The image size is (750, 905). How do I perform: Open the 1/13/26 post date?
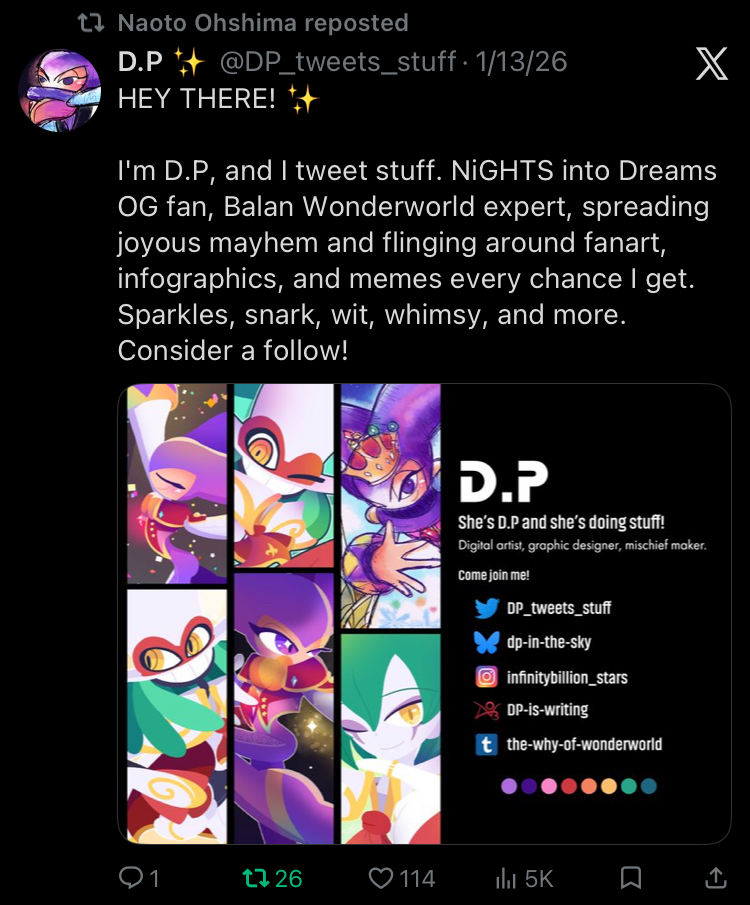pos(521,62)
